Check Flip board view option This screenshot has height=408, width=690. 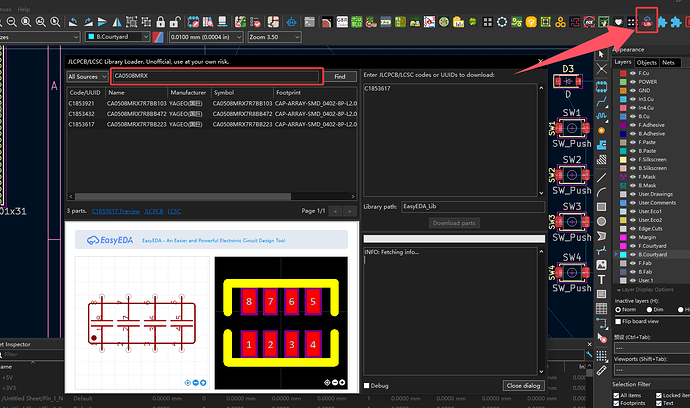click(618, 321)
